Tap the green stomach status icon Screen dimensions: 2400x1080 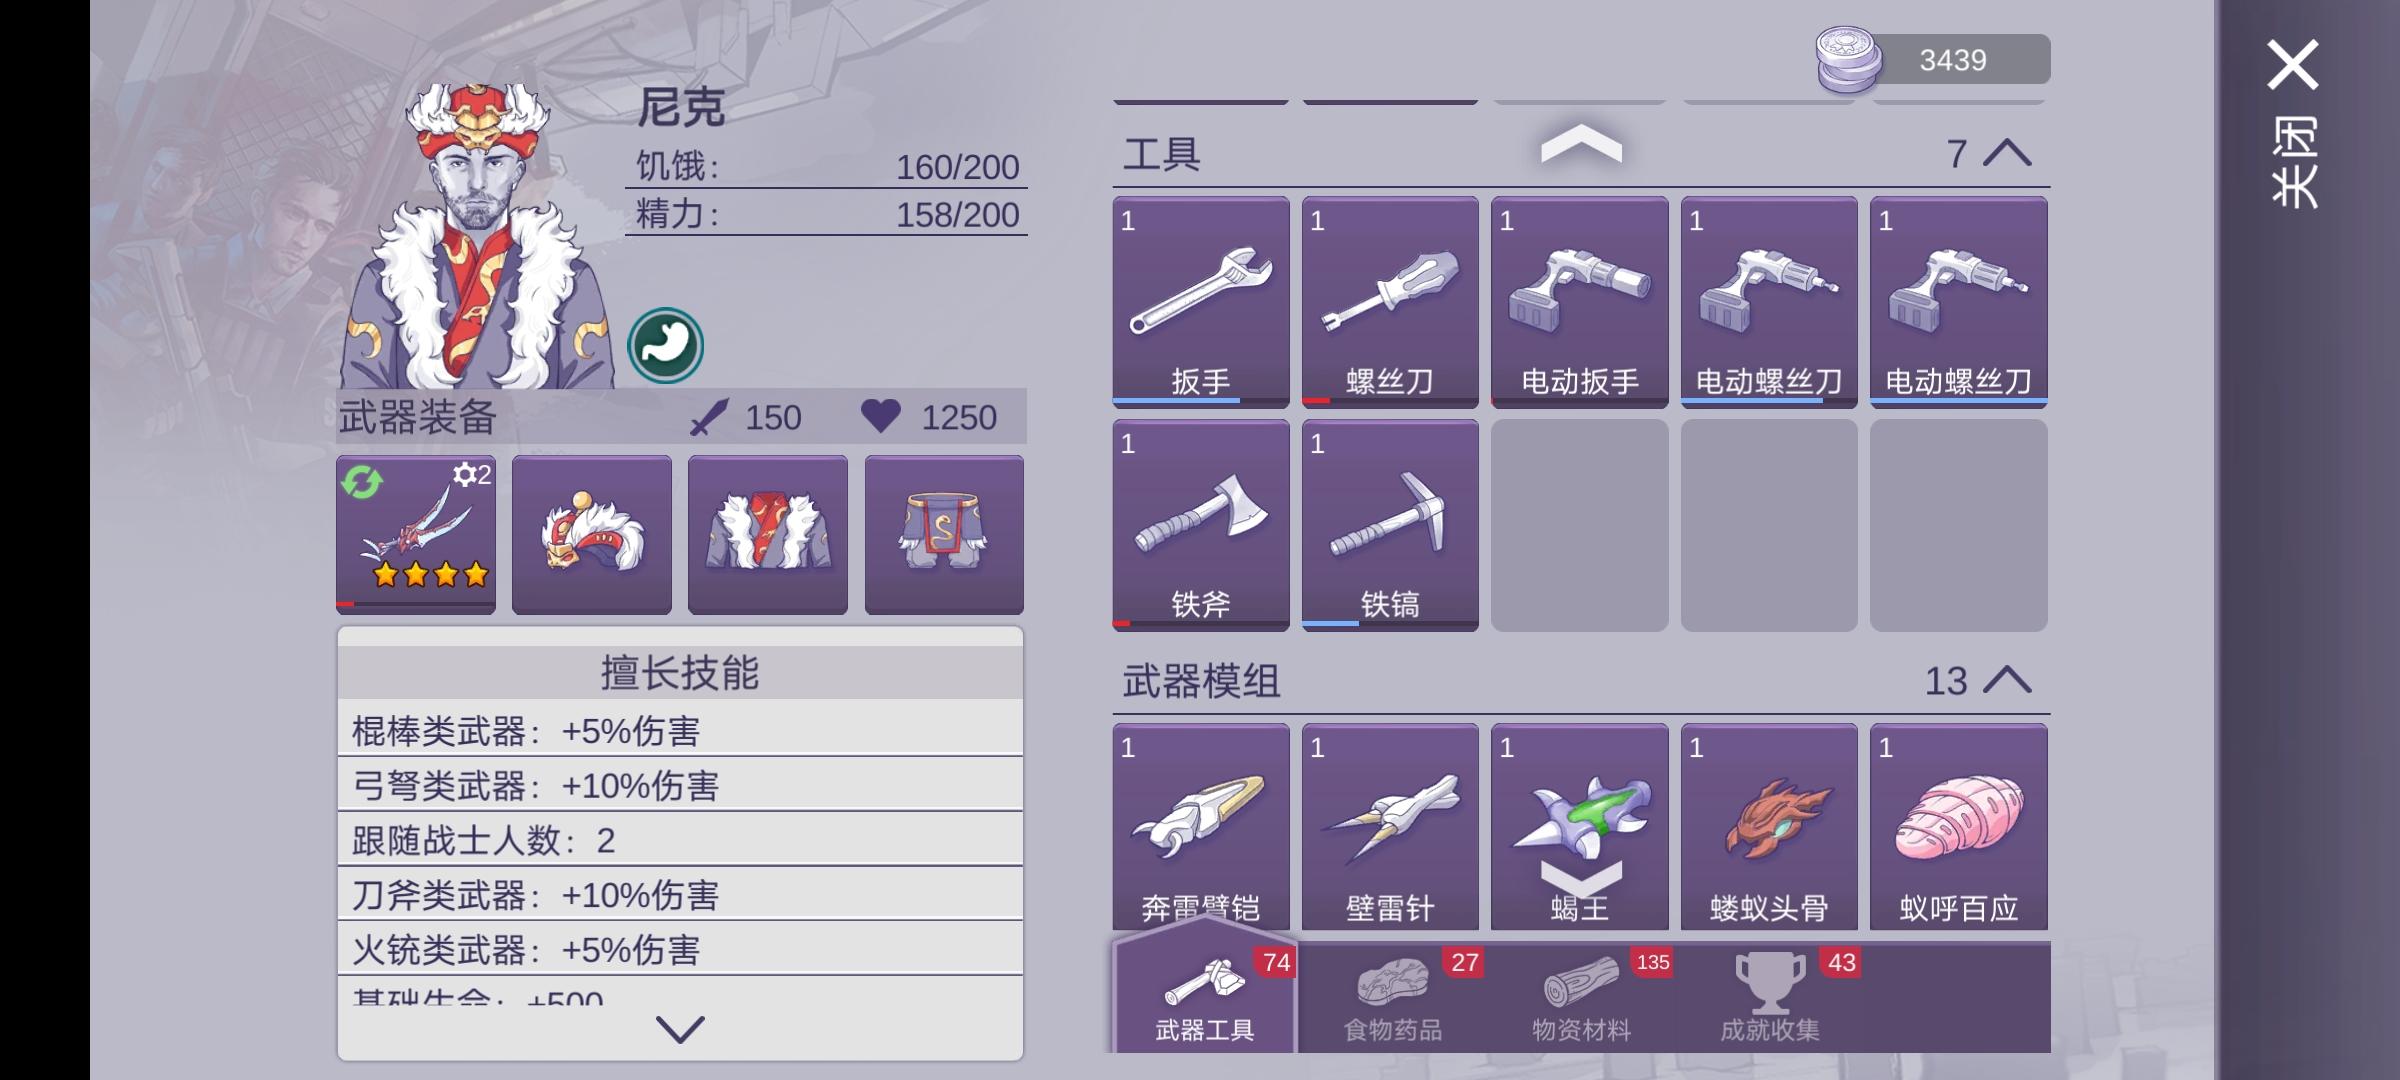point(666,346)
